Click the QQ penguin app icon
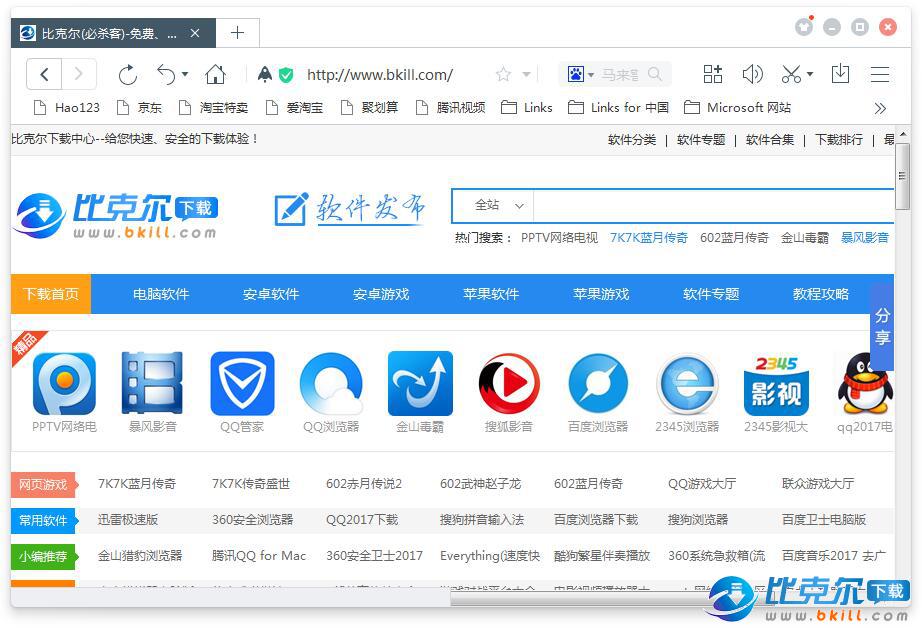 click(x=865, y=383)
